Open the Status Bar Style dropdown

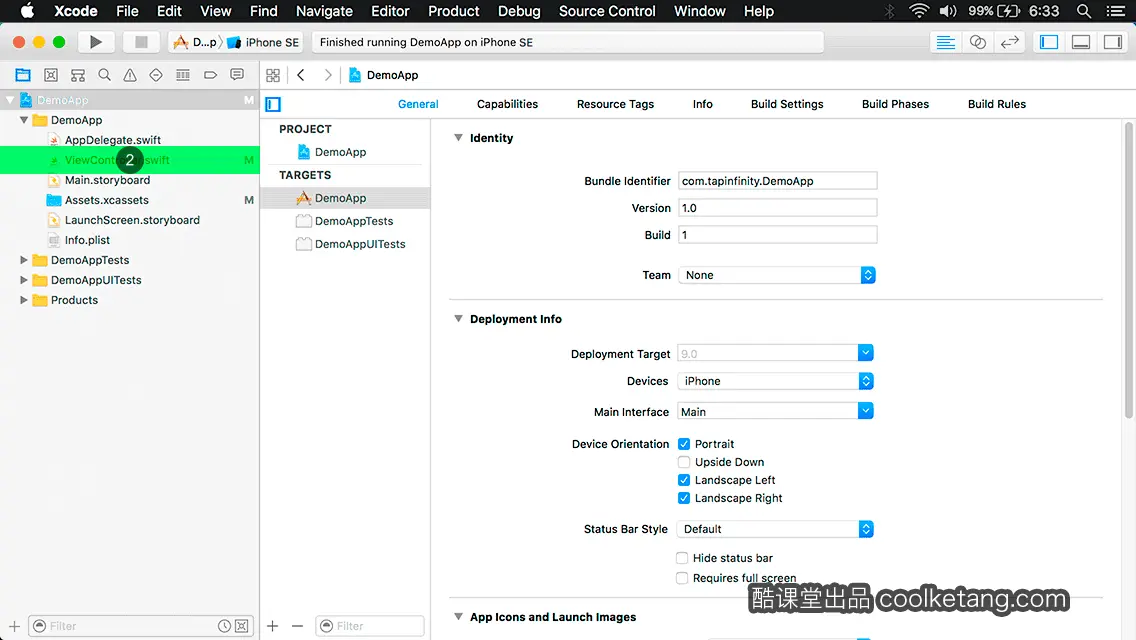tap(775, 529)
